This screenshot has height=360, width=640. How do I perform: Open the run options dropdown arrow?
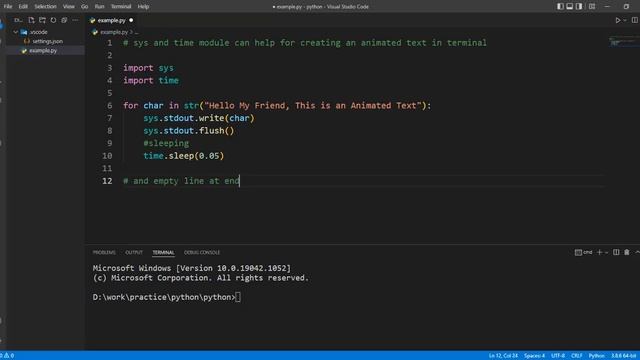pyautogui.click(x=624, y=20)
